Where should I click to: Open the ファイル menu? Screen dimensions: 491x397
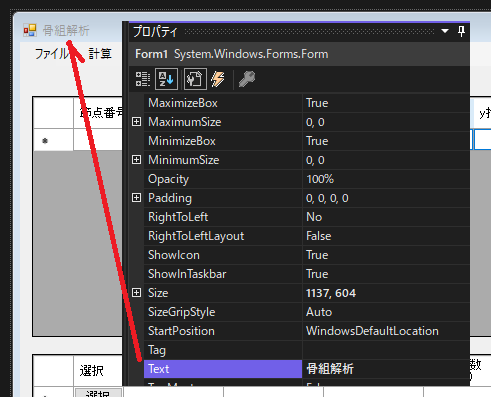(51, 54)
